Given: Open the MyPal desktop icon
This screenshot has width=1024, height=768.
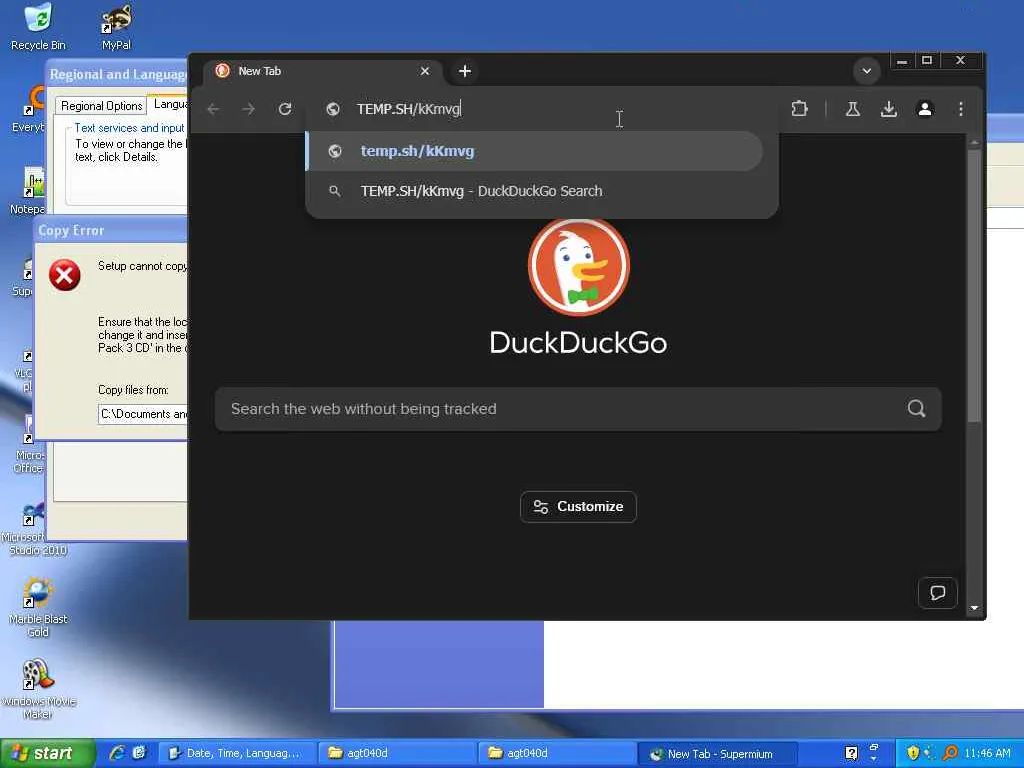Looking at the screenshot, I should pos(116,27).
